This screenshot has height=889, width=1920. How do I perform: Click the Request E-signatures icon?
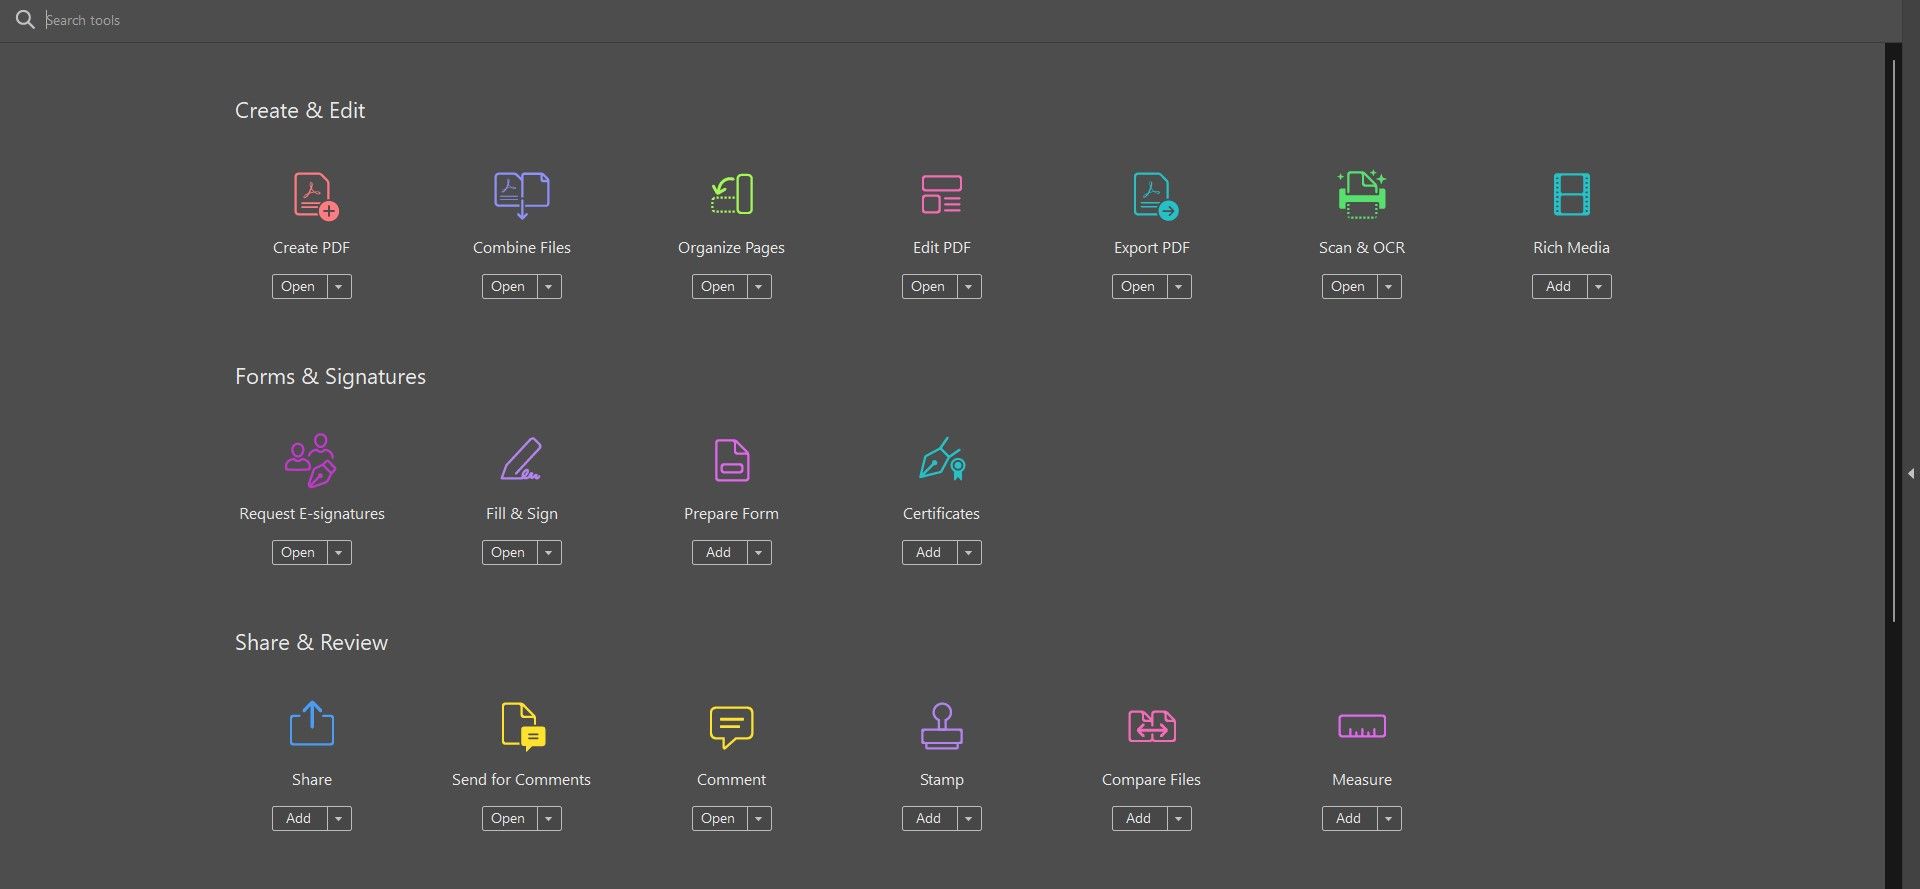pos(311,460)
